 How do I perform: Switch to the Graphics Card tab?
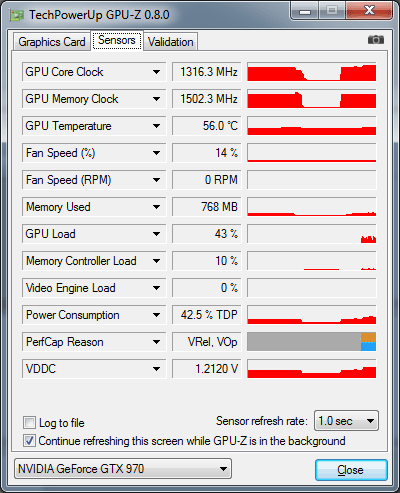click(52, 42)
